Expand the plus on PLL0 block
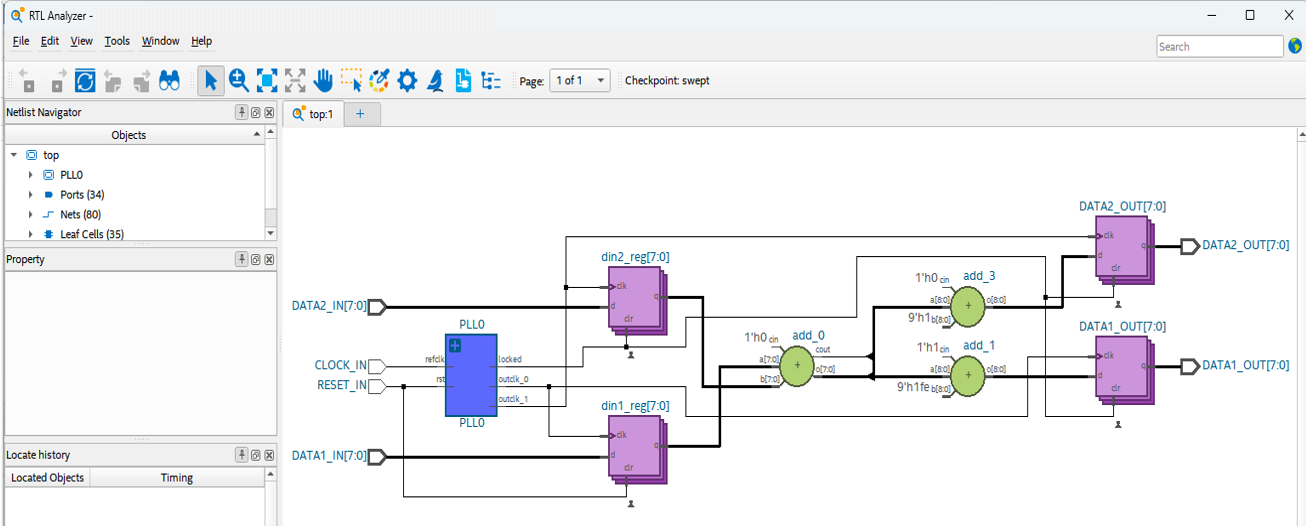 click(455, 346)
